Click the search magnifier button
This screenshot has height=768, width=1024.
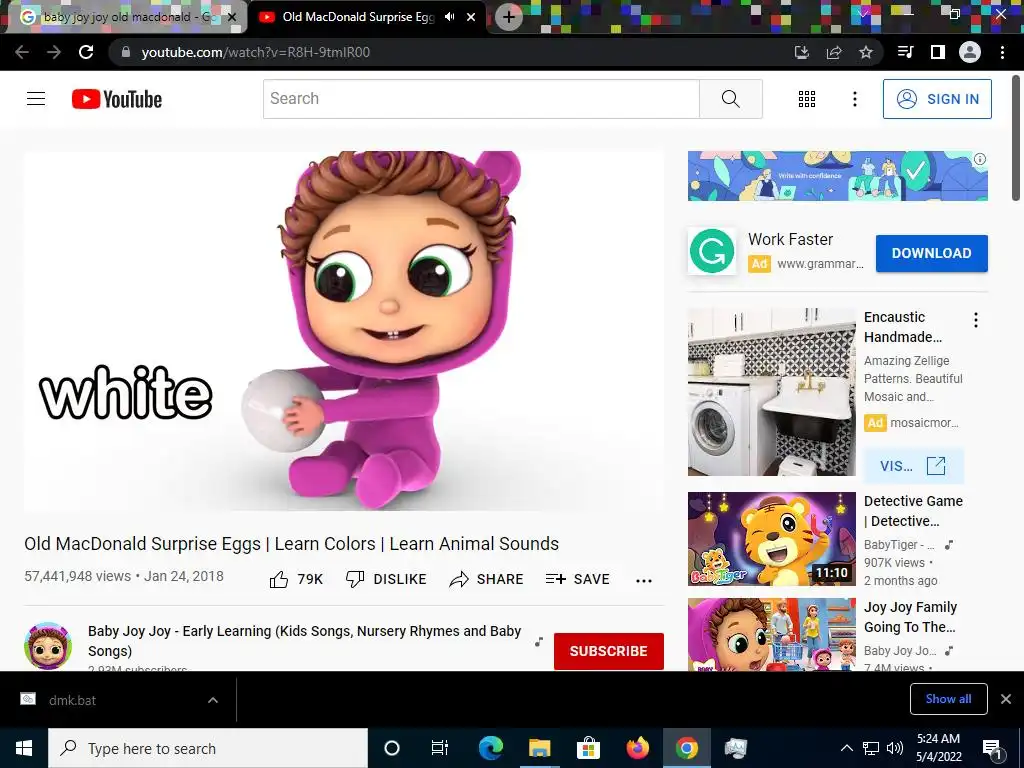click(x=731, y=99)
